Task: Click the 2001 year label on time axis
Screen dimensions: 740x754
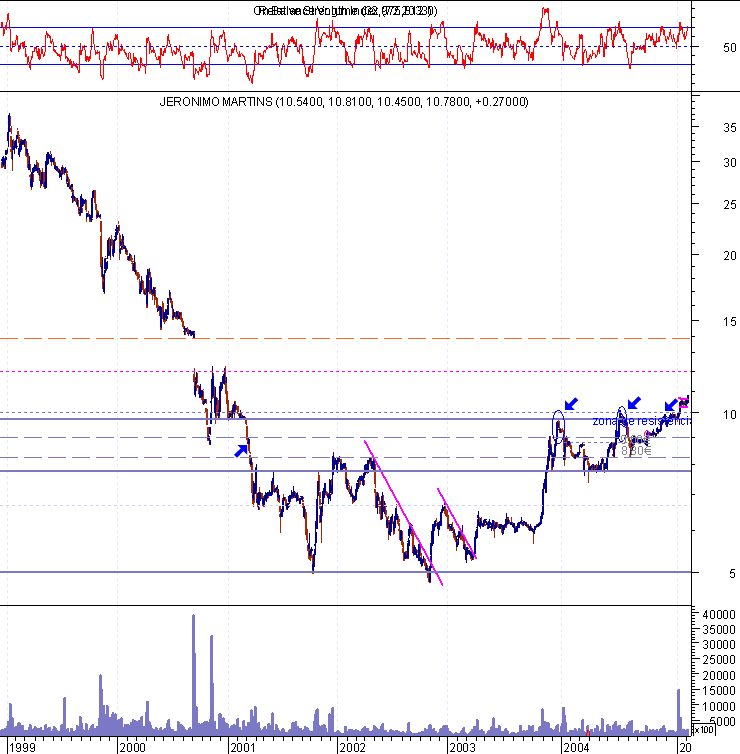Action: 243,747
